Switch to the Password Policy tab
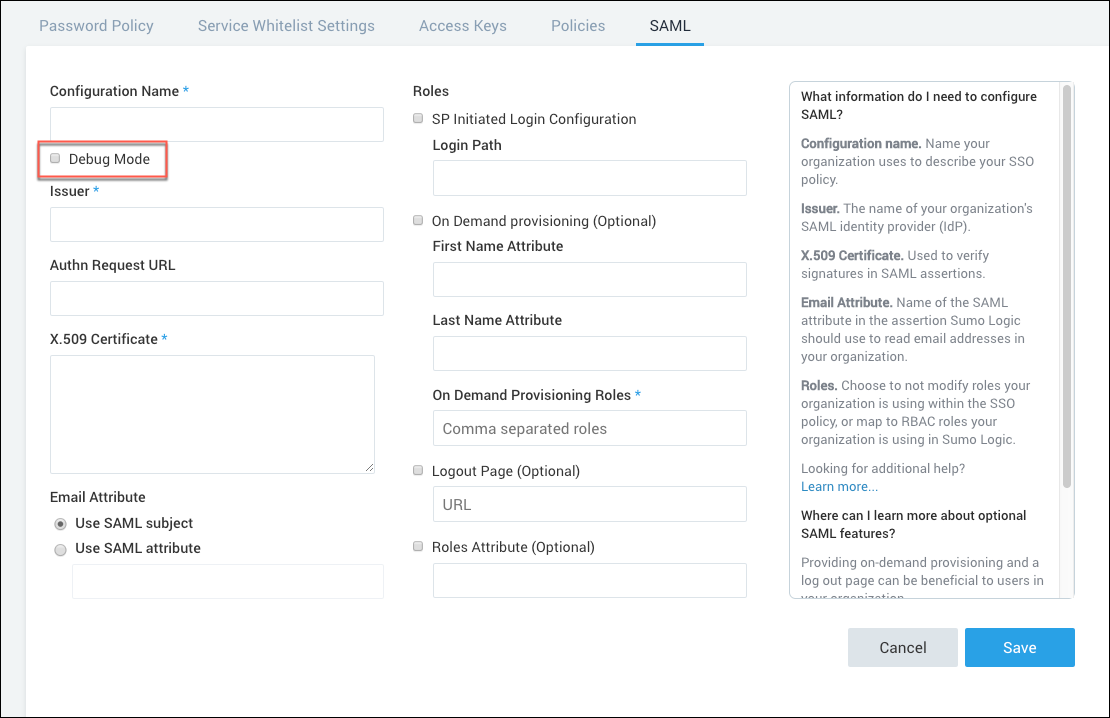 [96, 25]
